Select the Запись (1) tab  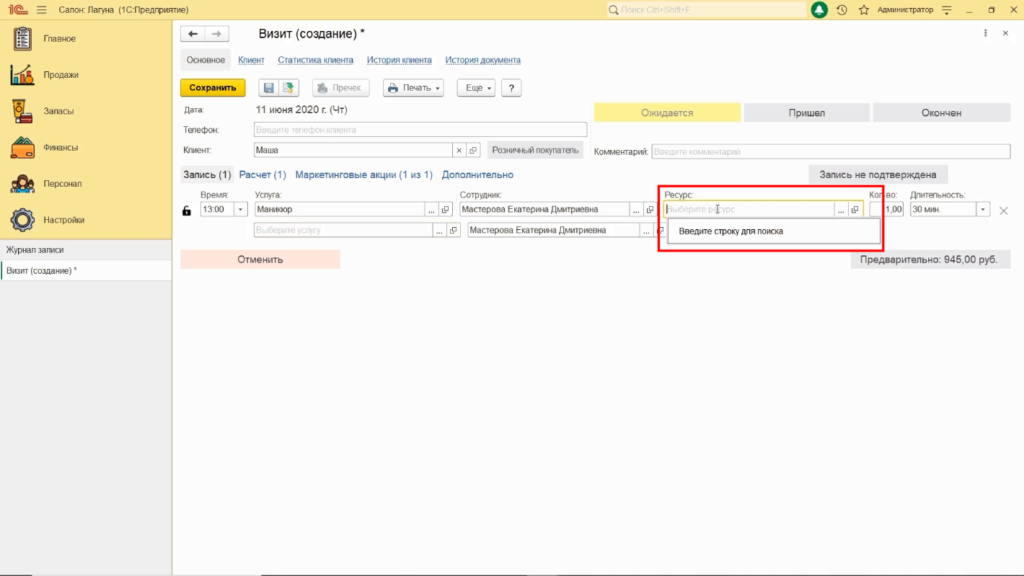[207, 175]
